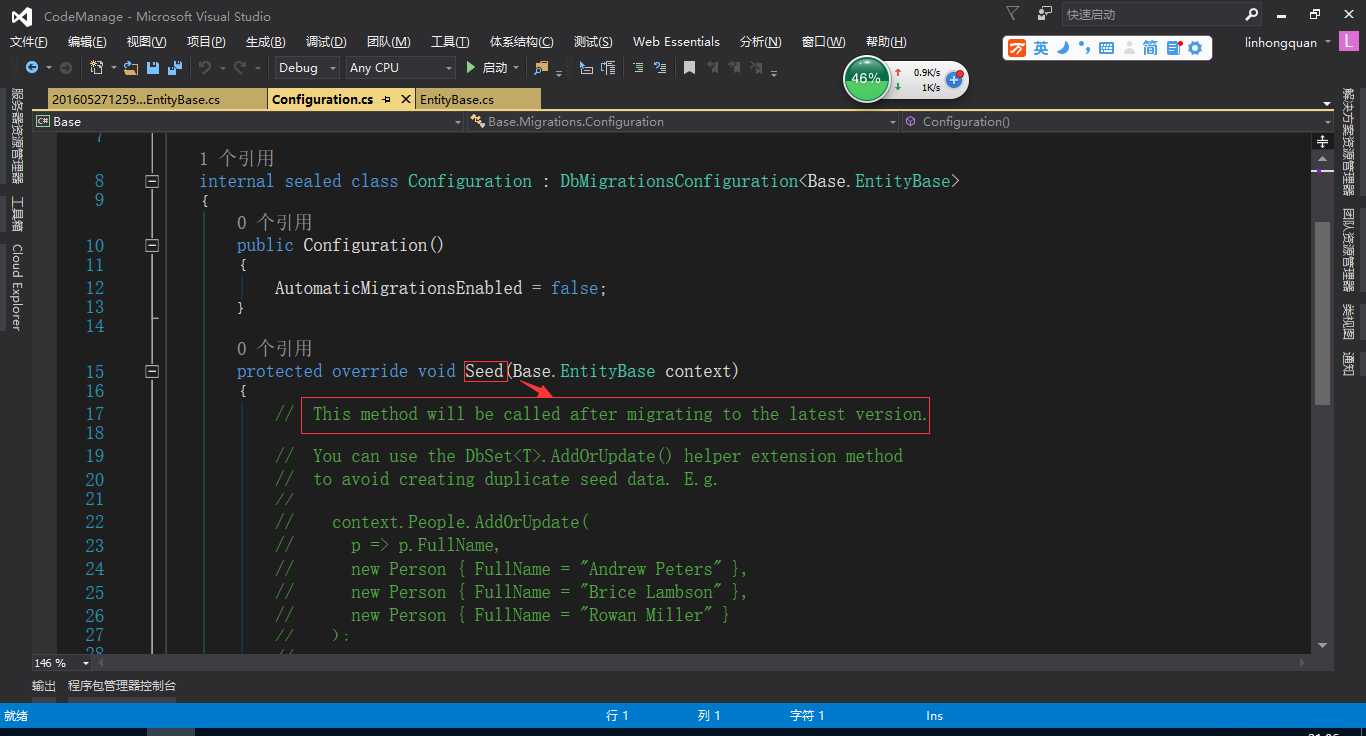This screenshot has width=1366, height=736.
Task: Click the Find in Files toolbar icon
Action: tap(541, 67)
